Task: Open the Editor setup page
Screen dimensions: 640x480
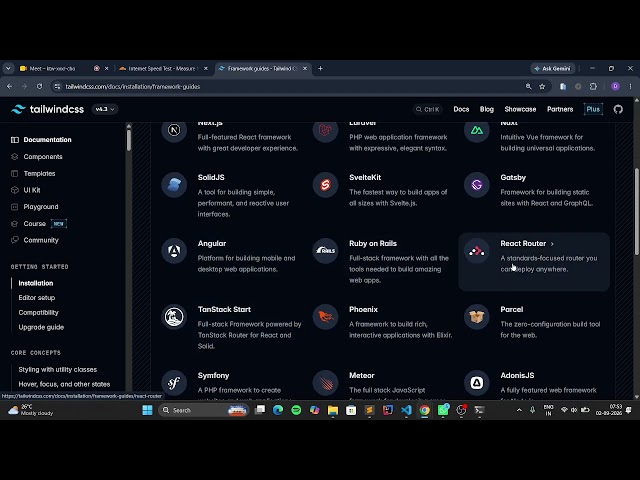Action: (37, 298)
